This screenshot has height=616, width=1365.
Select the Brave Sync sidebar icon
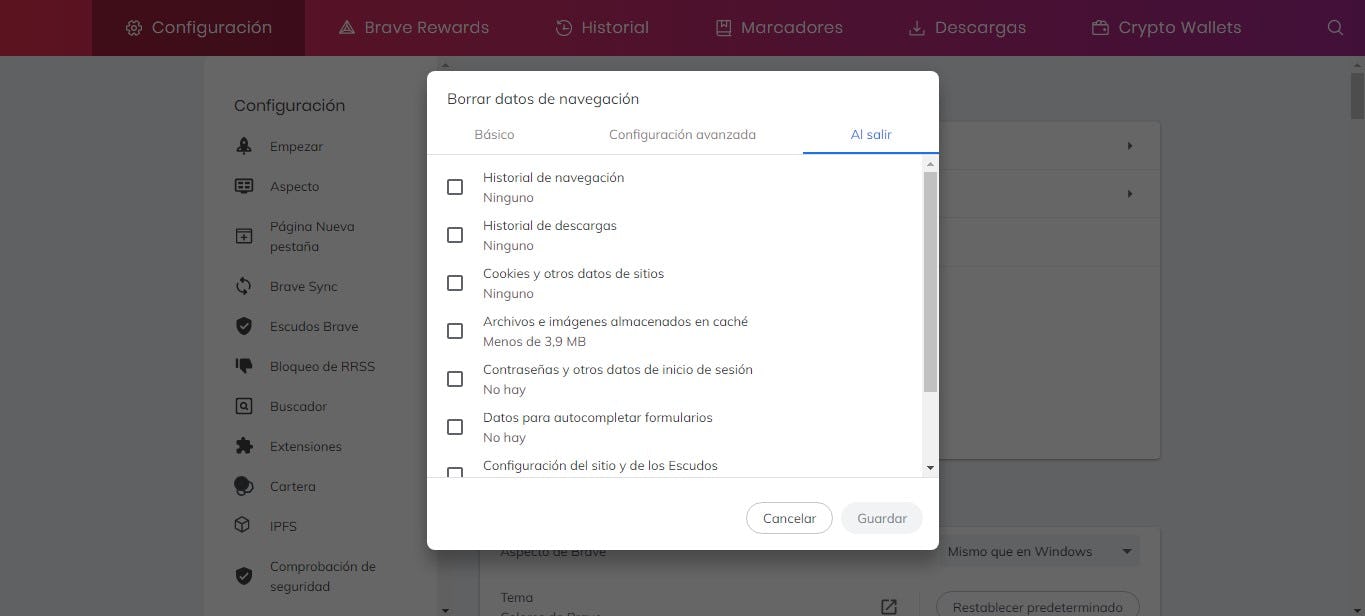pyautogui.click(x=243, y=286)
